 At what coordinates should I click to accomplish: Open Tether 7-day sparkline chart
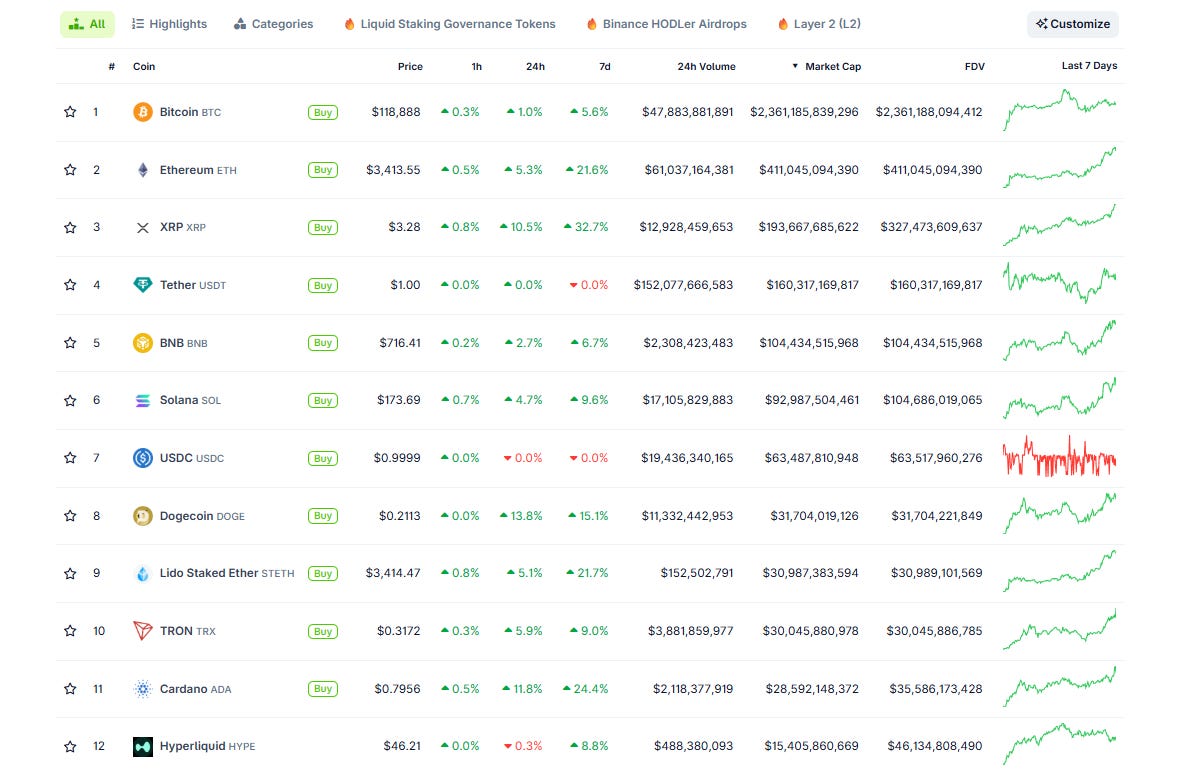click(x=1060, y=283)
